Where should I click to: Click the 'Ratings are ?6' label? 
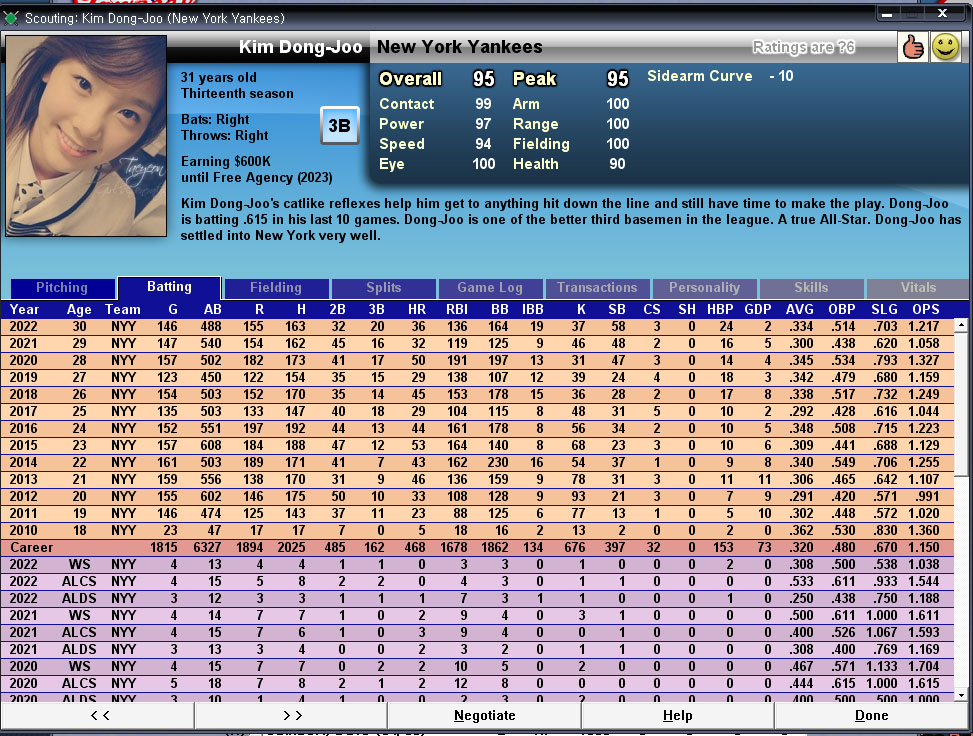(x=804, y=47)
